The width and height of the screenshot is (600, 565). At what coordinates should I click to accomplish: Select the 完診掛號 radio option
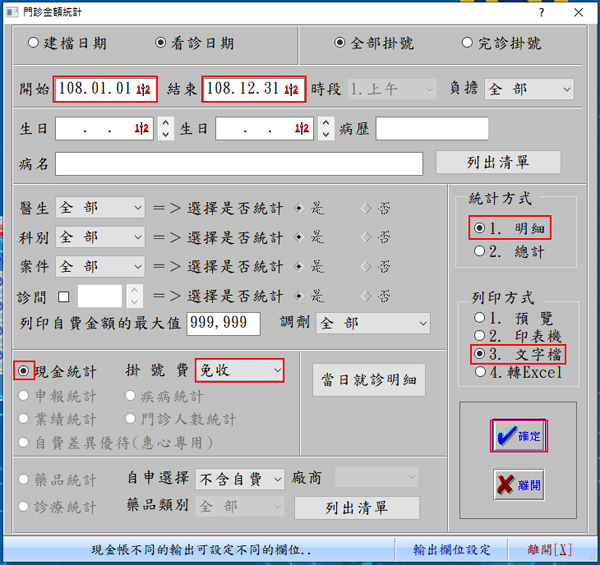[468, 44]
